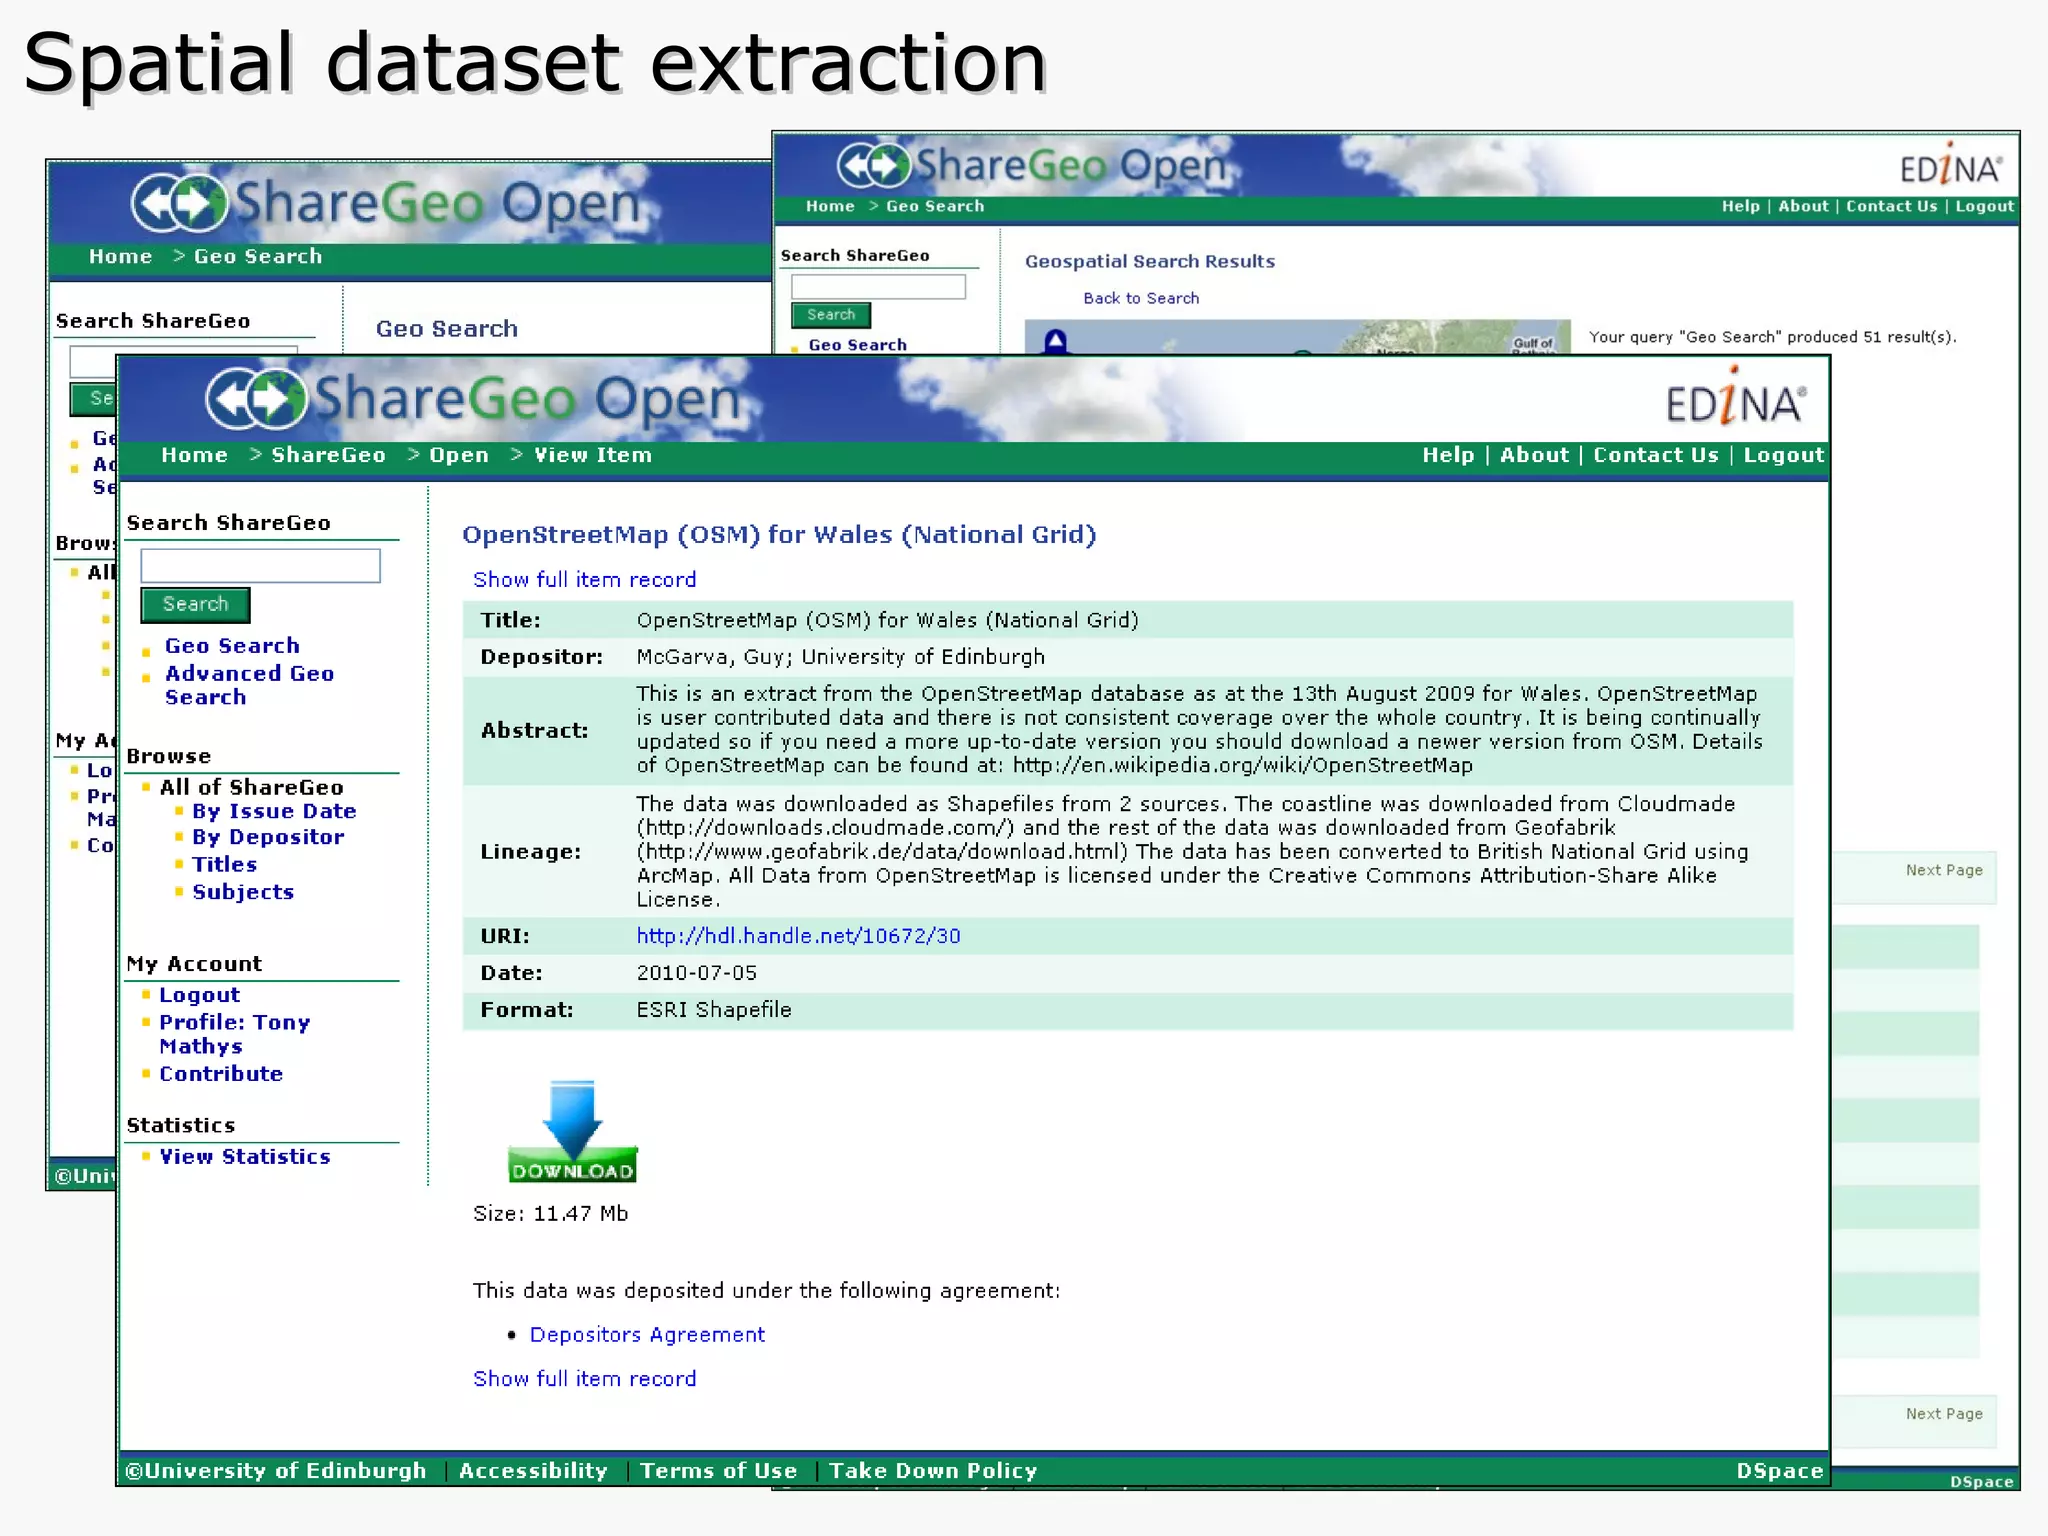2048x1536 pixels.
Task: Click the map thumbnail in results window
Action: coord(1297,337)
